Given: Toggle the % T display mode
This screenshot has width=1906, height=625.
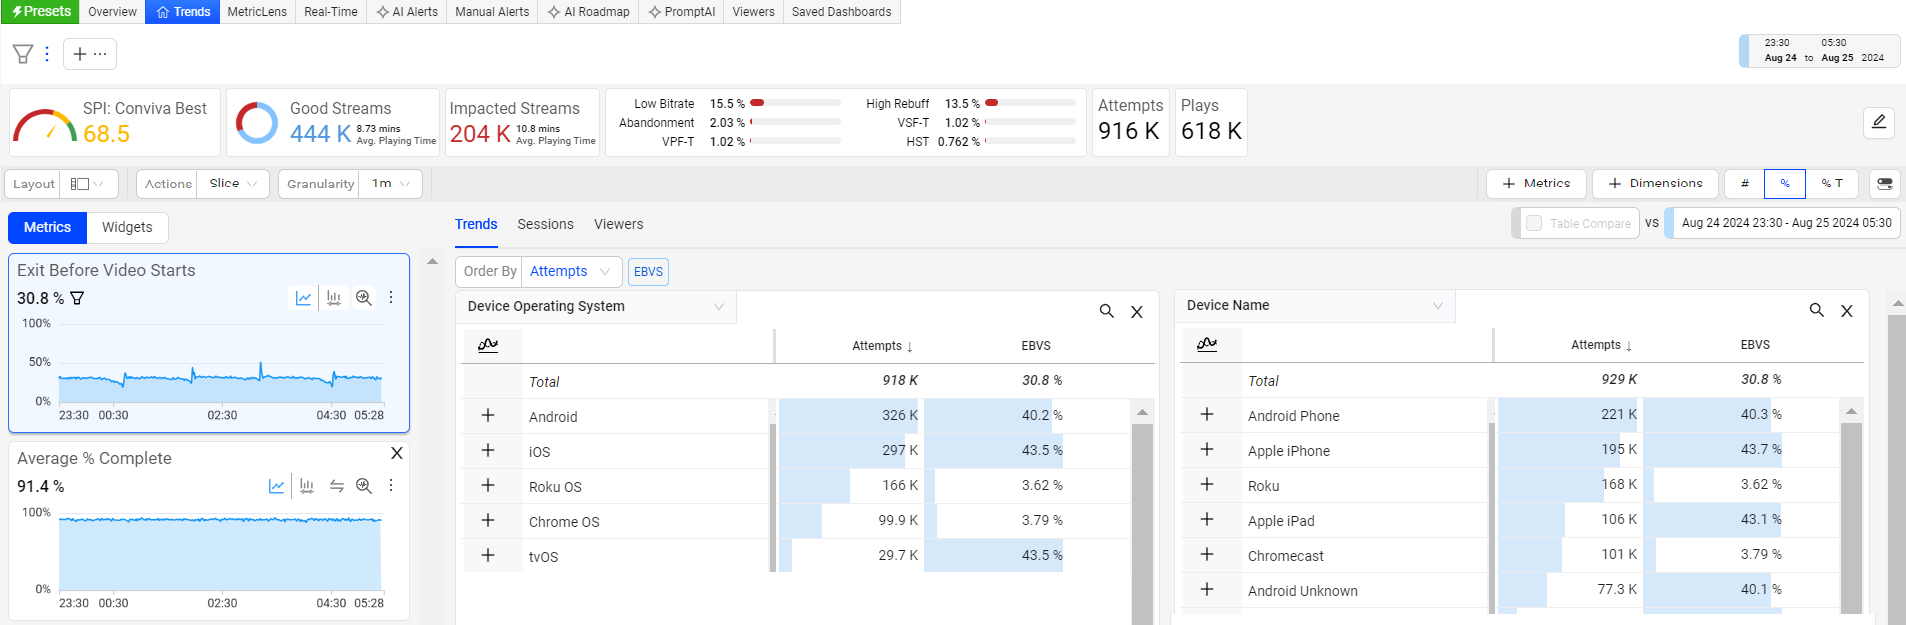Looking at the screenshot, I should pyautogui.click(x=1831, y=184).
